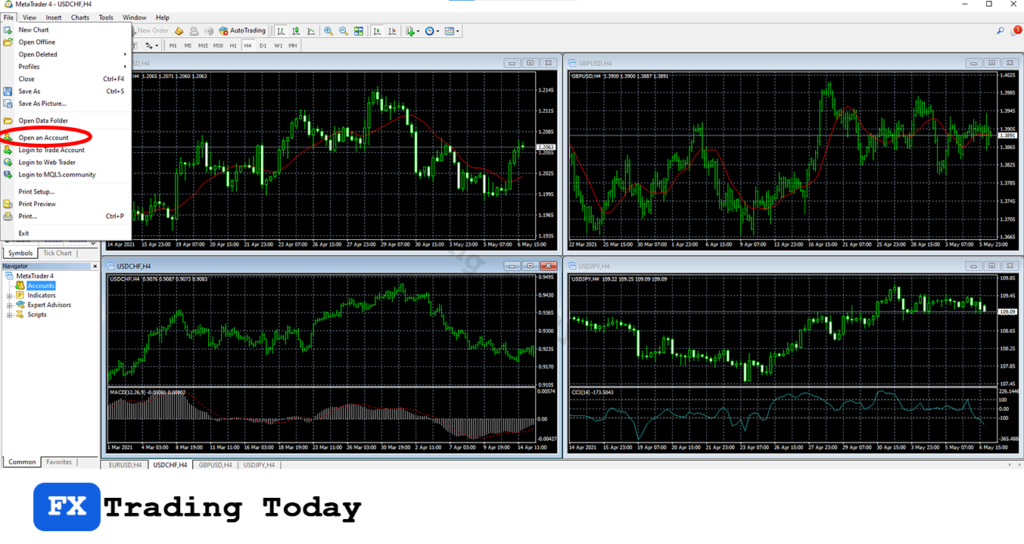The image size is (1024, 544).
Task: Expand the Open Deleted submenu
Action: pyautogui.click(x=124, y=54)
